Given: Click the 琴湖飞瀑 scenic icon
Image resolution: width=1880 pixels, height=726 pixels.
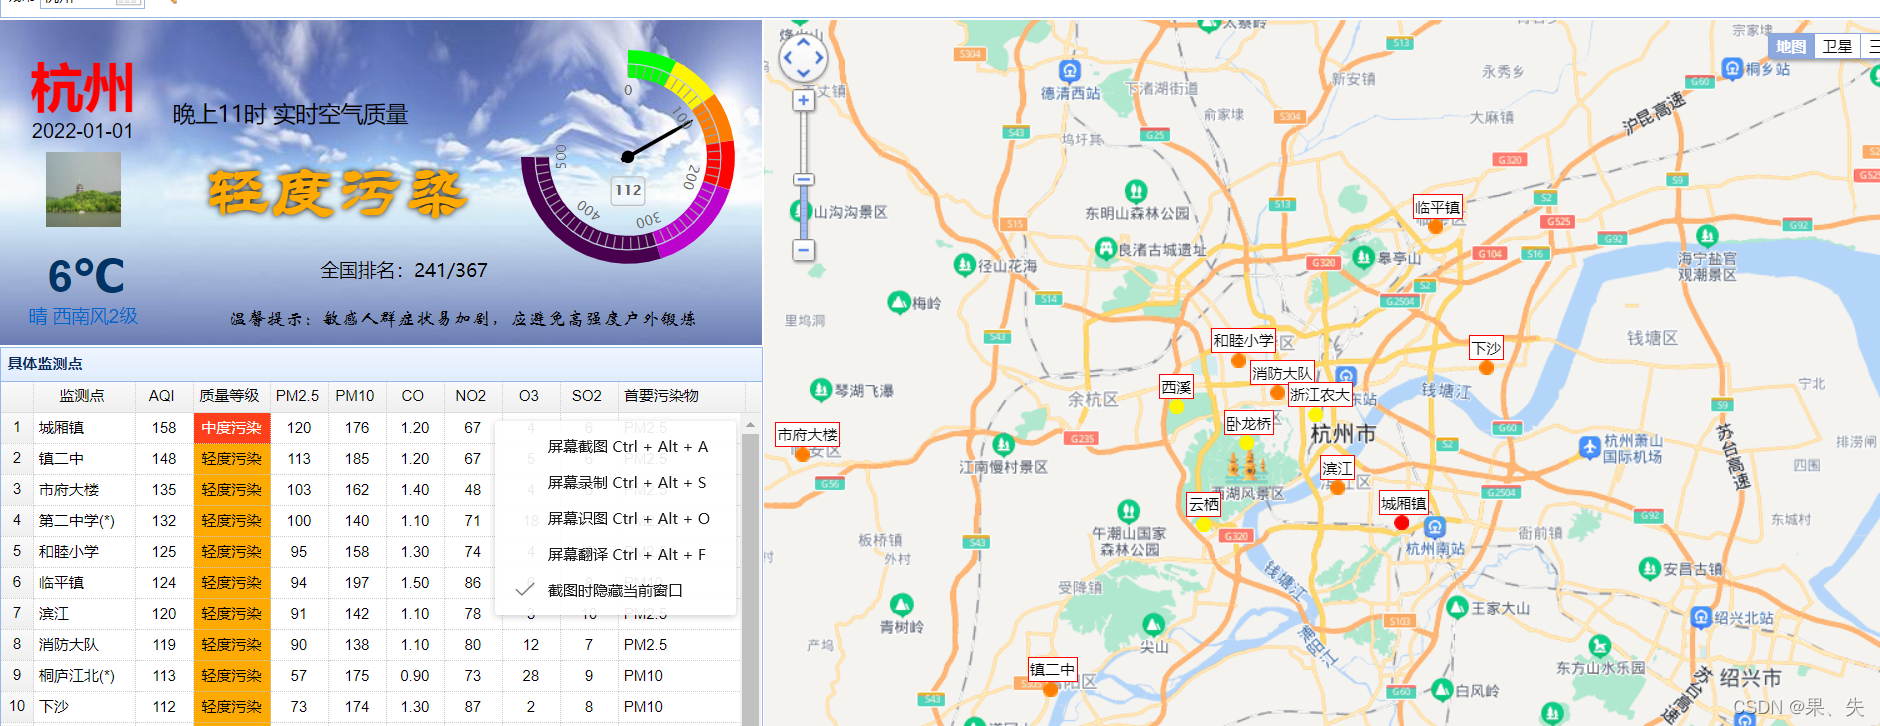Looking at the screenshot, I should (821, 389).
